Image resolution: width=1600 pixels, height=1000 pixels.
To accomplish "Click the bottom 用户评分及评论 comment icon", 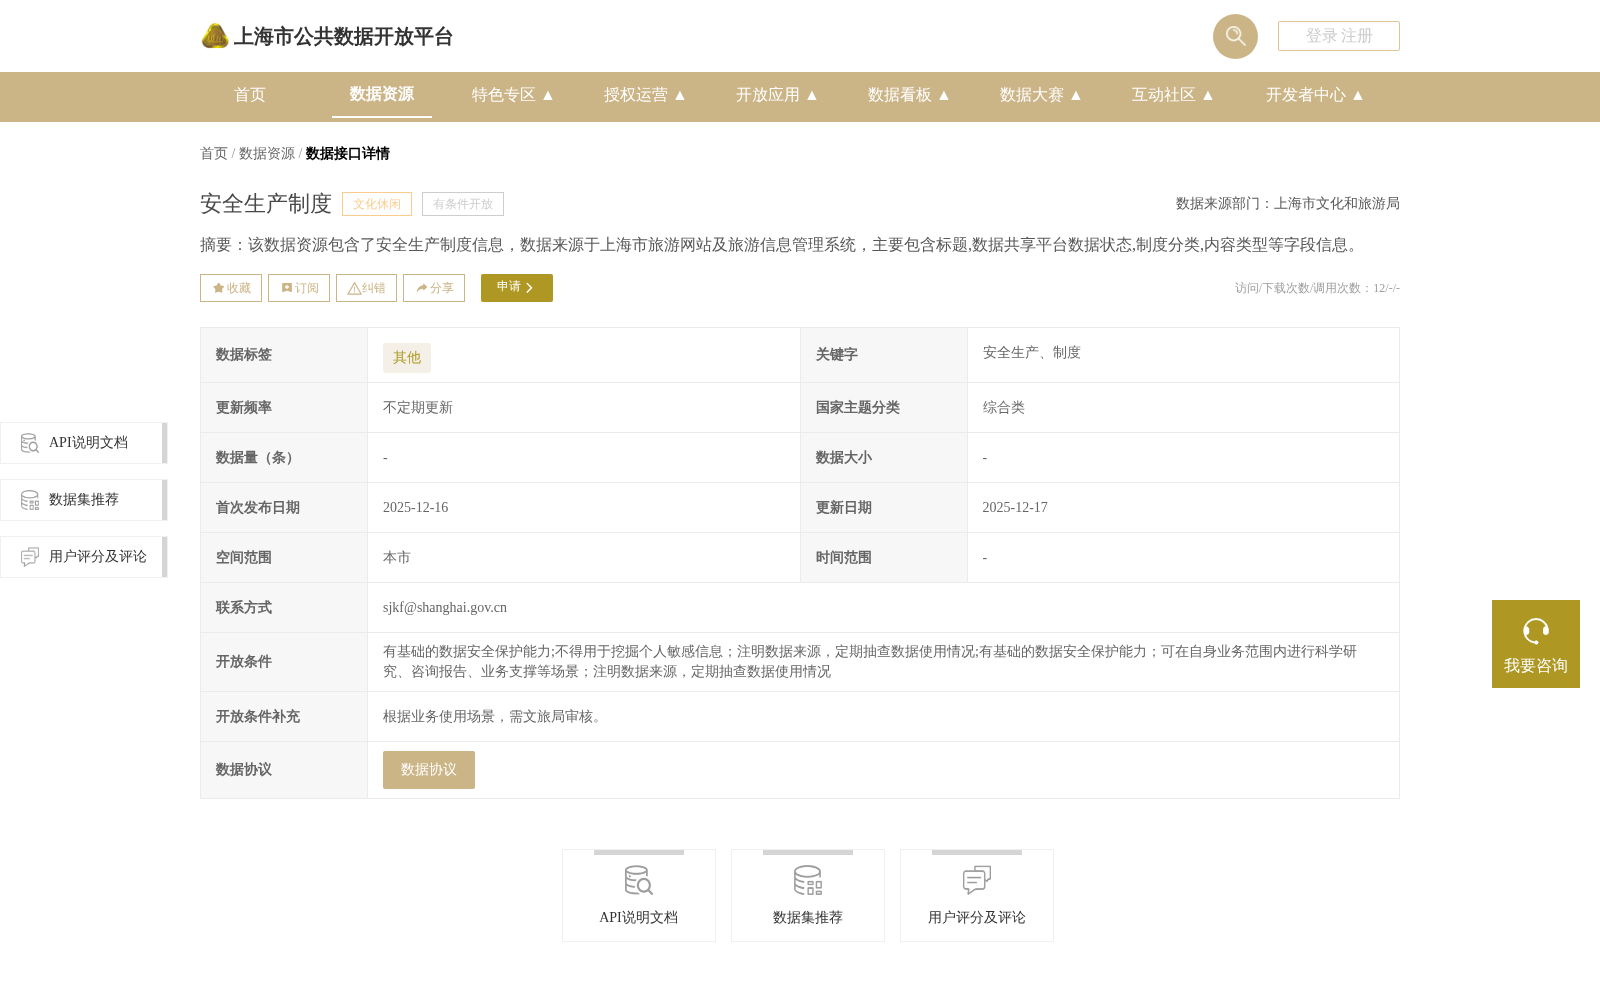I will pyautogui.click(x=977, y=880).
